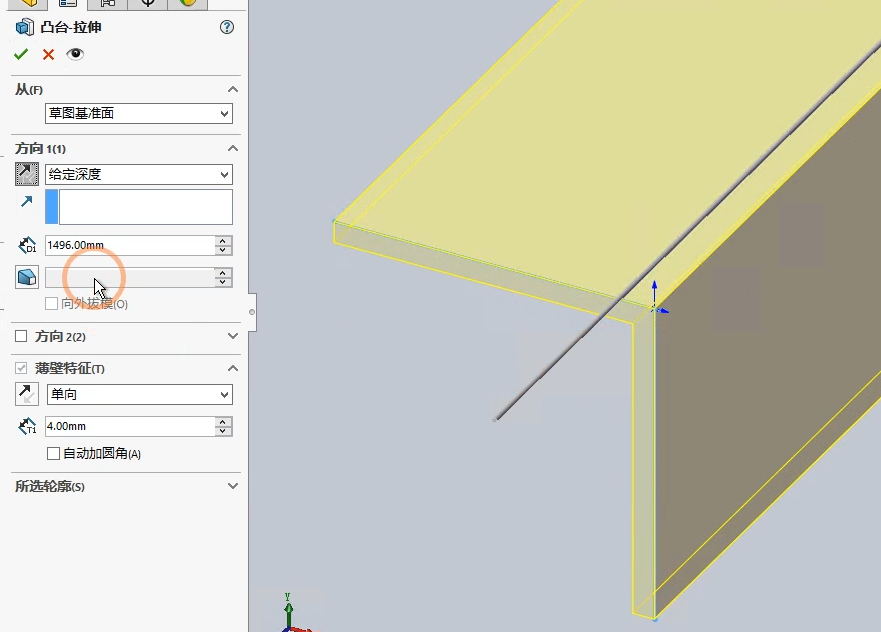Screen dimensions: 881x632
Task: Click reverse direction icon in 方向1
Action: click(x=27, y=174)
